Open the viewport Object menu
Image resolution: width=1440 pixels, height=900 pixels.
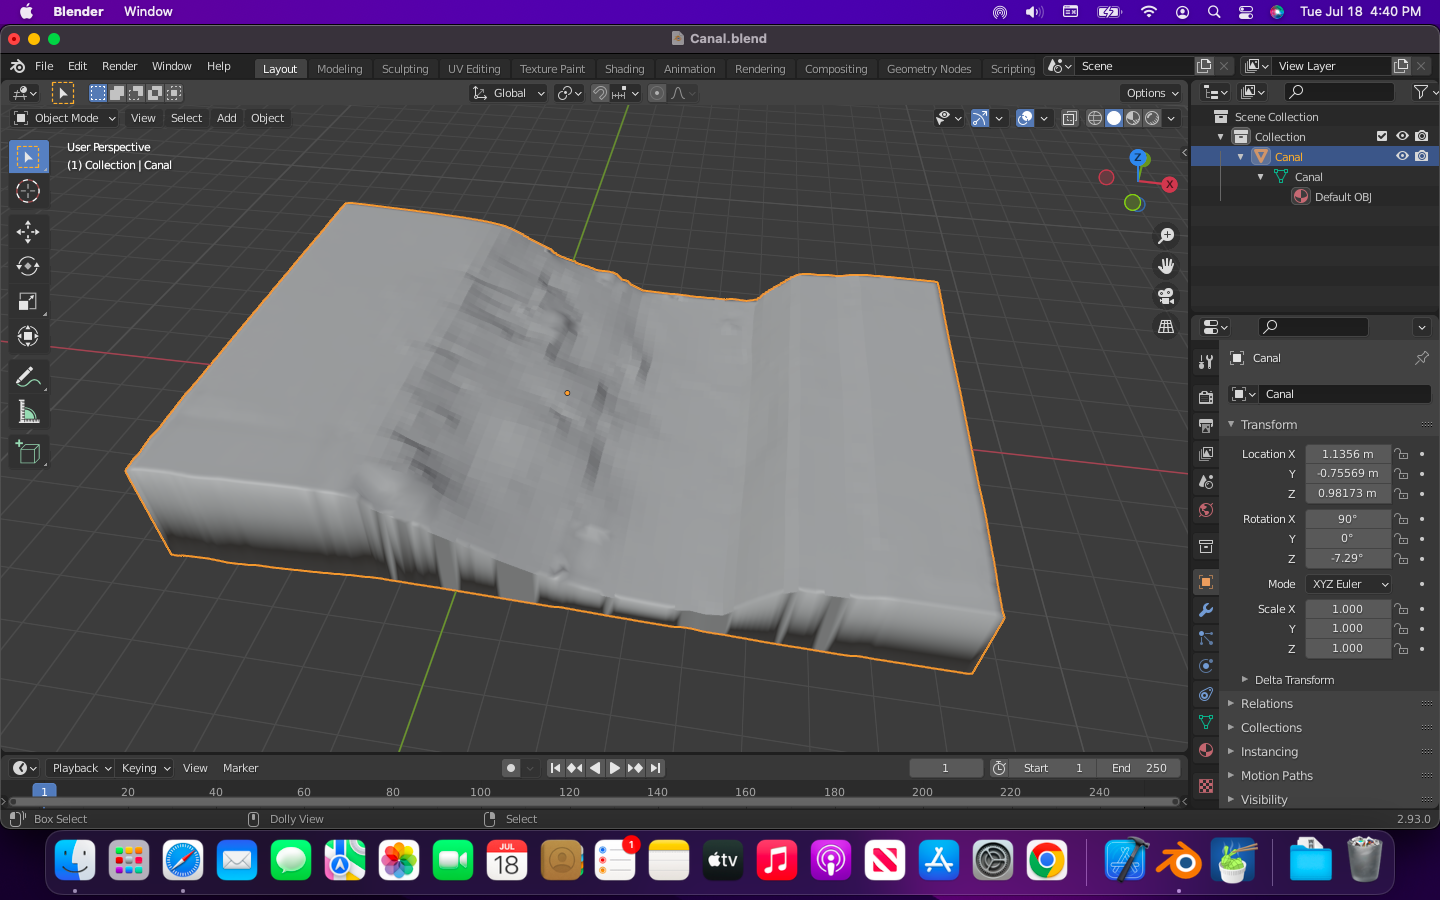click(x=267, y=118)
